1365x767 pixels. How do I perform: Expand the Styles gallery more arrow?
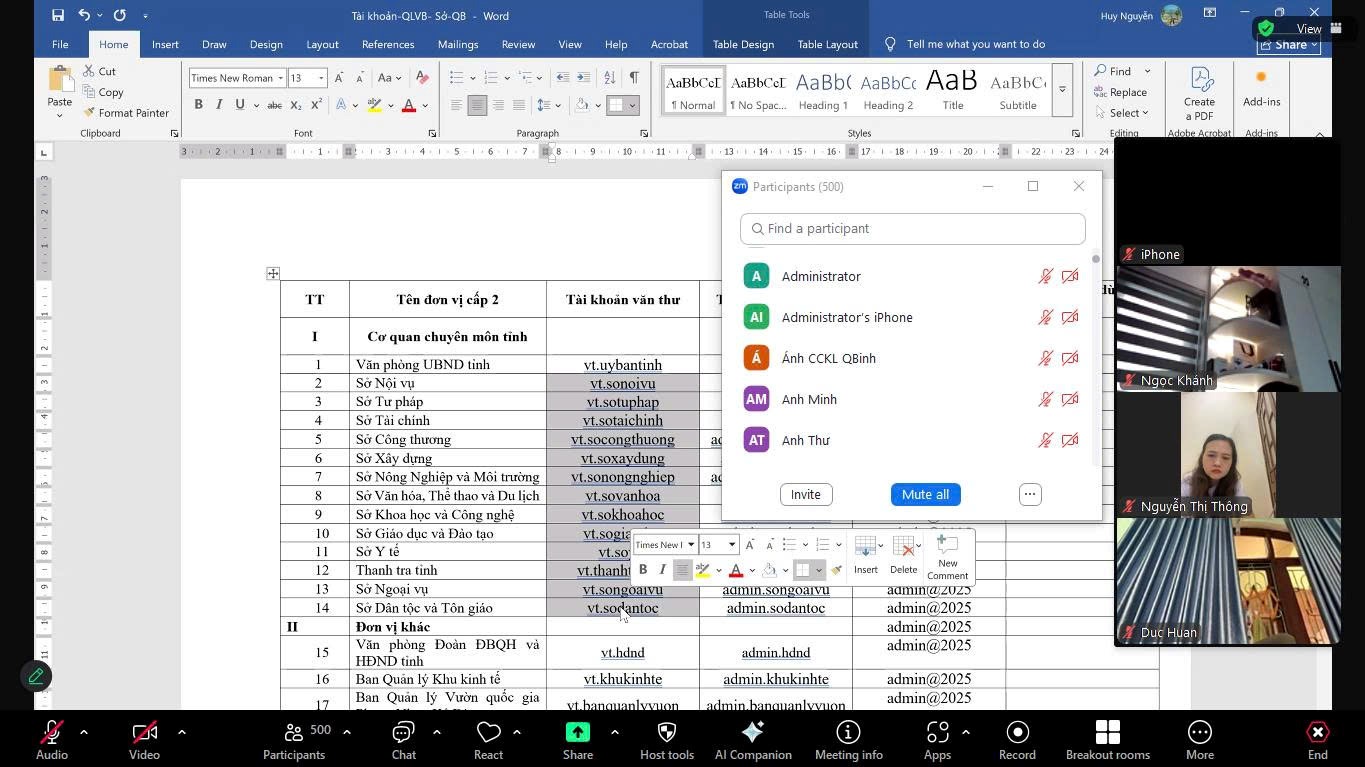(x=1062, y=90)
